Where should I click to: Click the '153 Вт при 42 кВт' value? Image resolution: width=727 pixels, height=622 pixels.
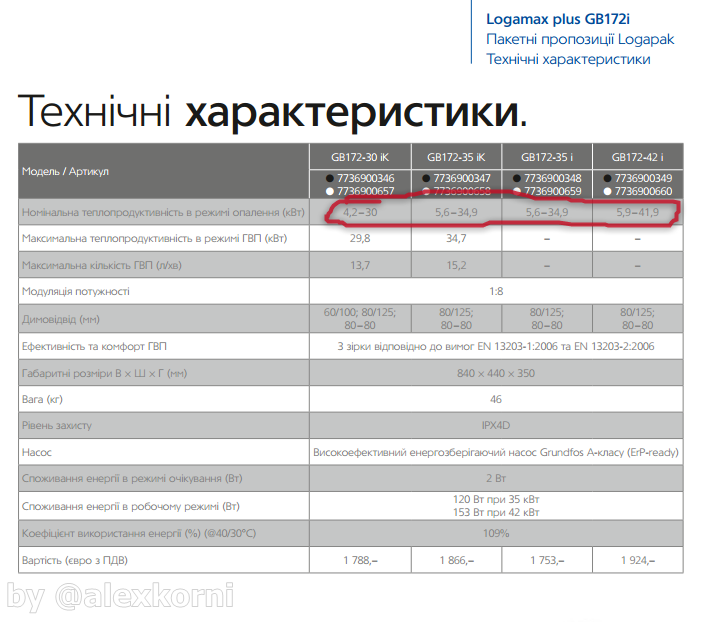point(496,513)
